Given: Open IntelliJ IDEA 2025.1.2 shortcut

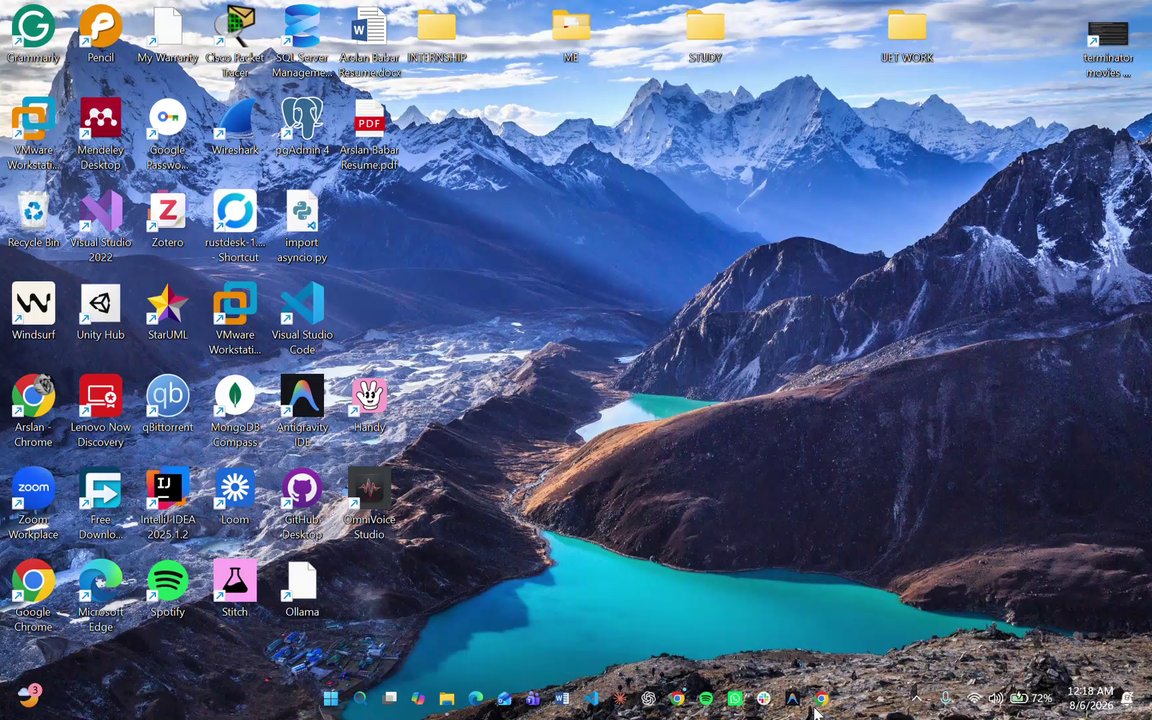Looking at the screenshot, I should pyautogui.click(x=168, y=488).
